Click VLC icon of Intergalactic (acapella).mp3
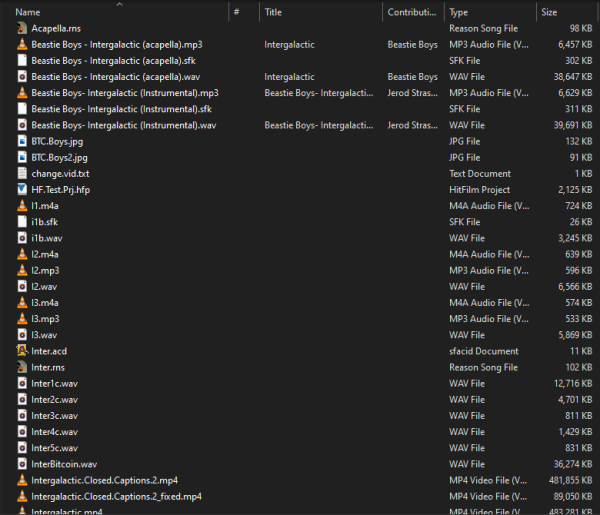This screenshot has width=600, height=515. (x=22, y=44)
